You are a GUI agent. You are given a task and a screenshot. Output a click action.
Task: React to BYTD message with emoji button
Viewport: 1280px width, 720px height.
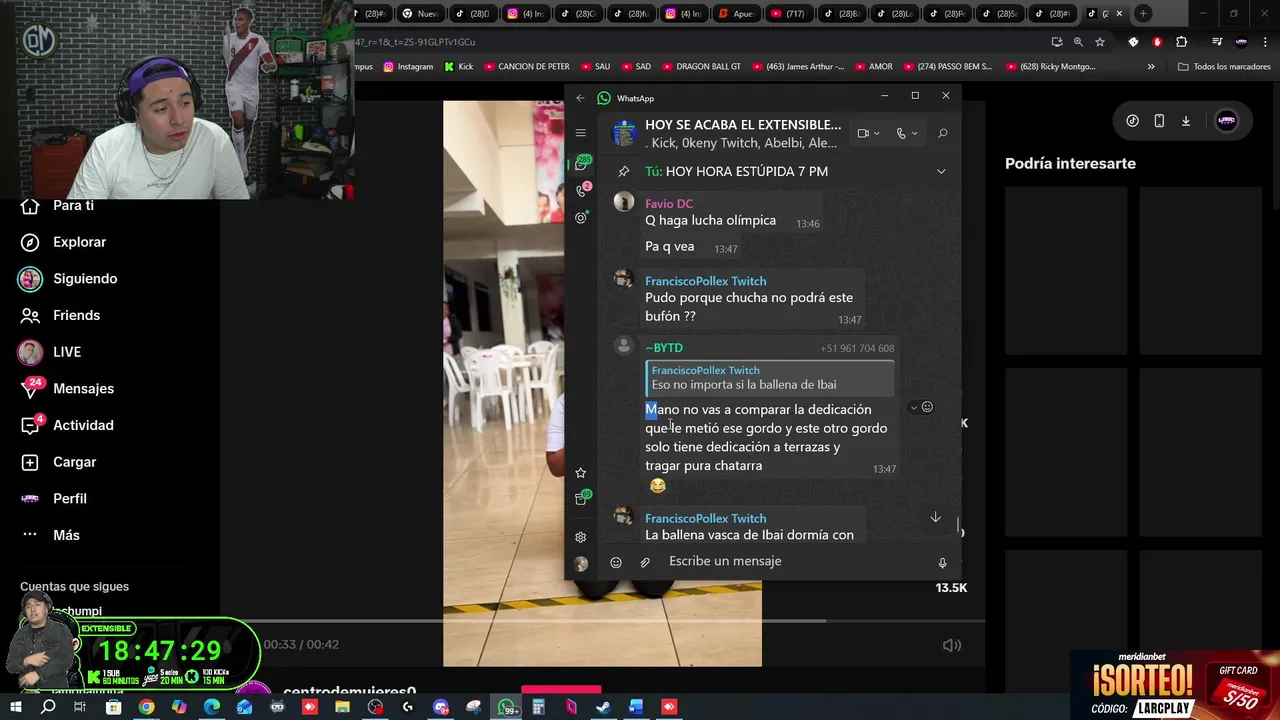click(927, 407)
